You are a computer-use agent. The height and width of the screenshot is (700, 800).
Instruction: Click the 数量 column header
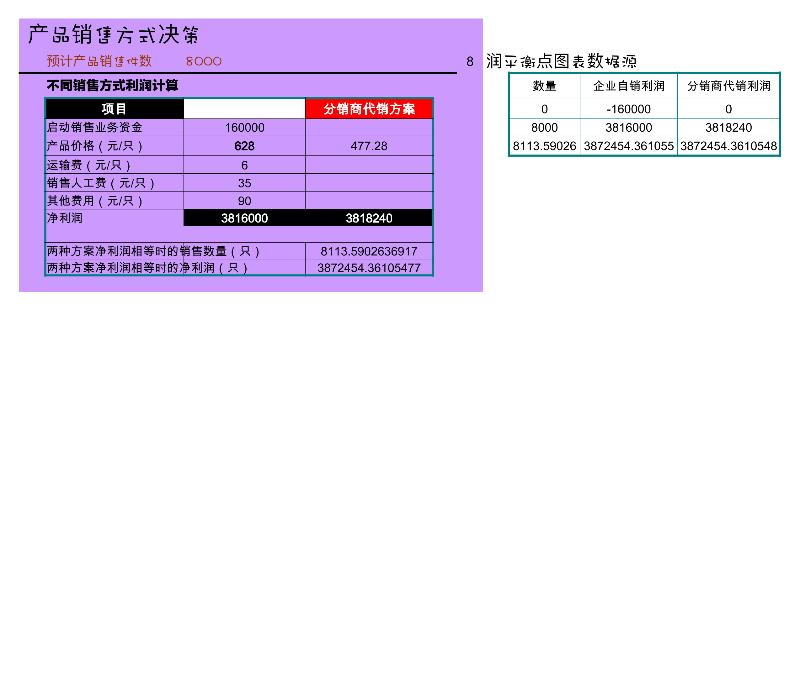pos(544,86)
